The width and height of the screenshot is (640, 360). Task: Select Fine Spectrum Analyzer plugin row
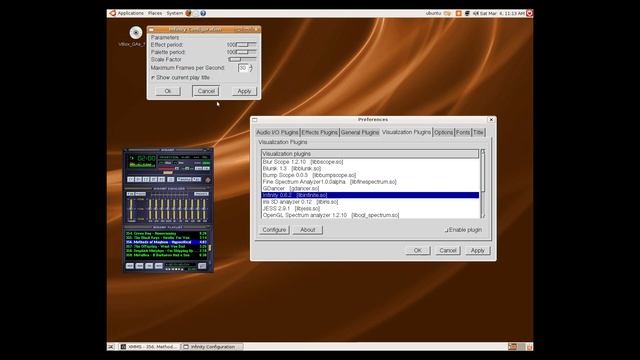click(x=370, y=182)
